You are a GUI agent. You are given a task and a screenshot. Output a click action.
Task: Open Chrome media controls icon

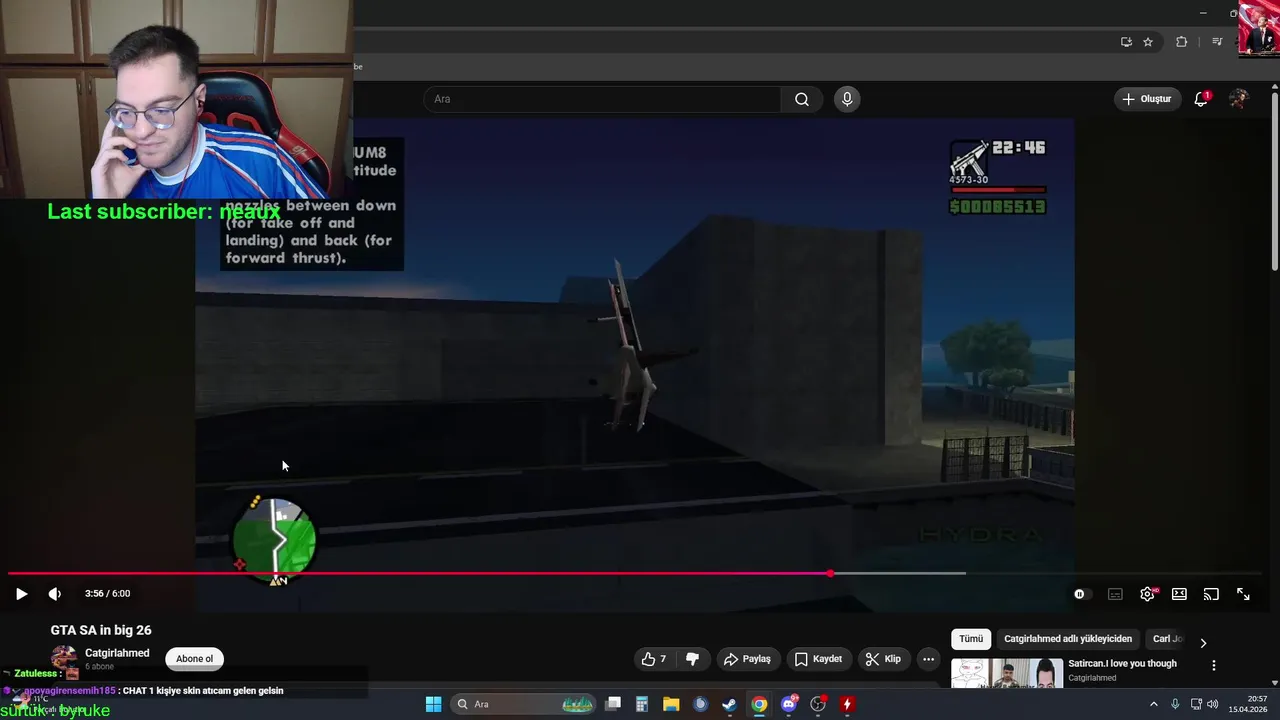point(1217,42)
